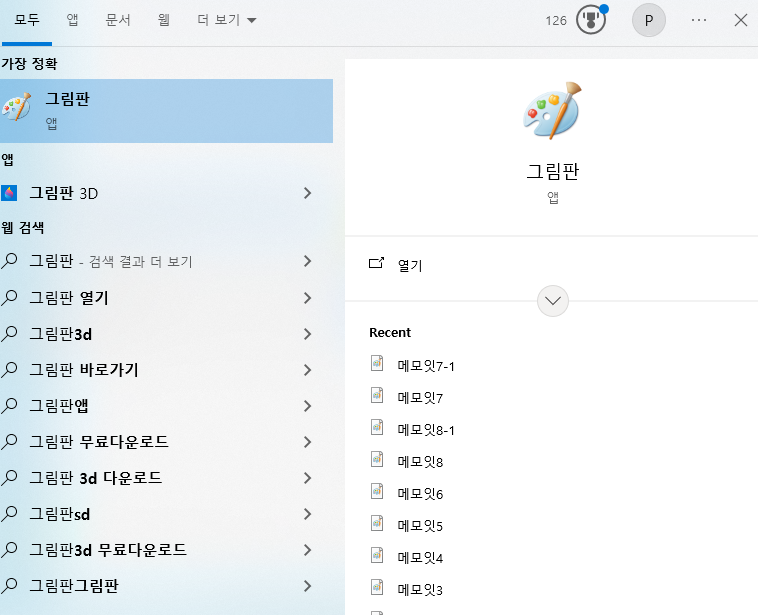Screen dimensions: 758x615
Task: Open recent file 메모잇8-1
Action: [x=426, y=430]
